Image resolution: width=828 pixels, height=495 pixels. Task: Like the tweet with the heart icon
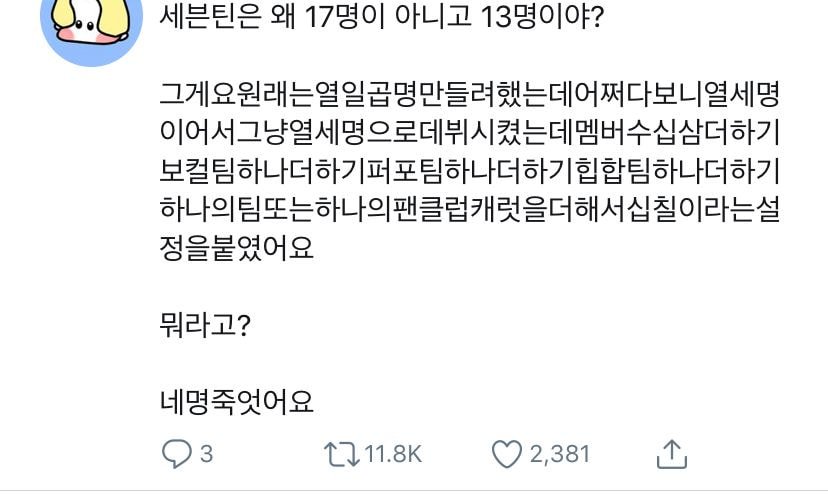point(507,455)
